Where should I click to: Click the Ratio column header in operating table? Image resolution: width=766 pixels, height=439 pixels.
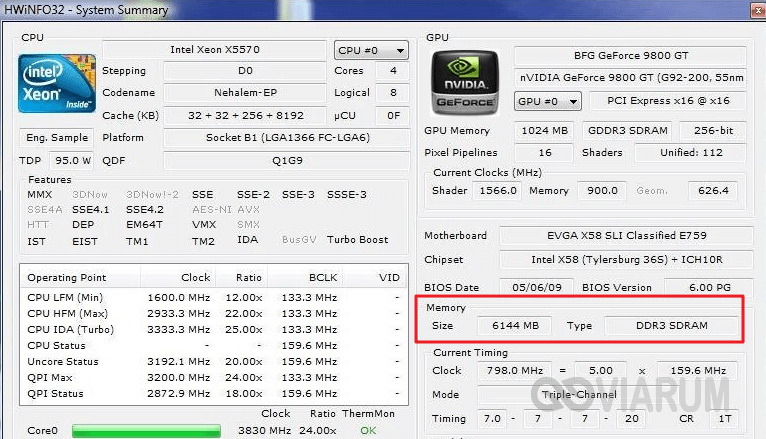(241, 278)
